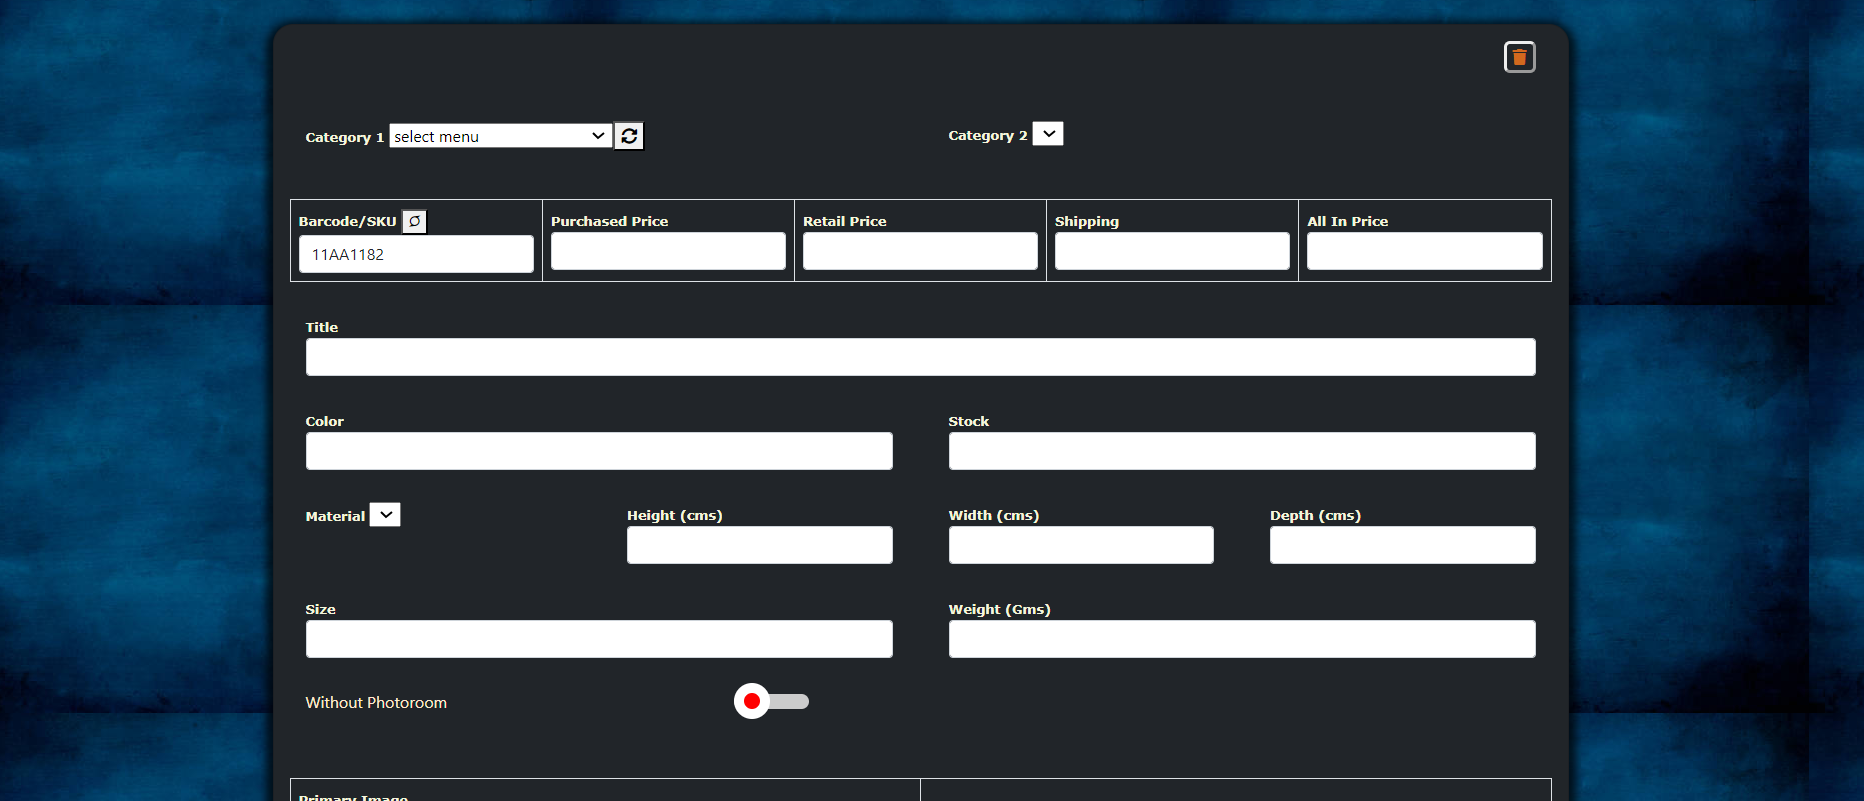Toggle the Without Photoroom switch

[x=771, y=702]
